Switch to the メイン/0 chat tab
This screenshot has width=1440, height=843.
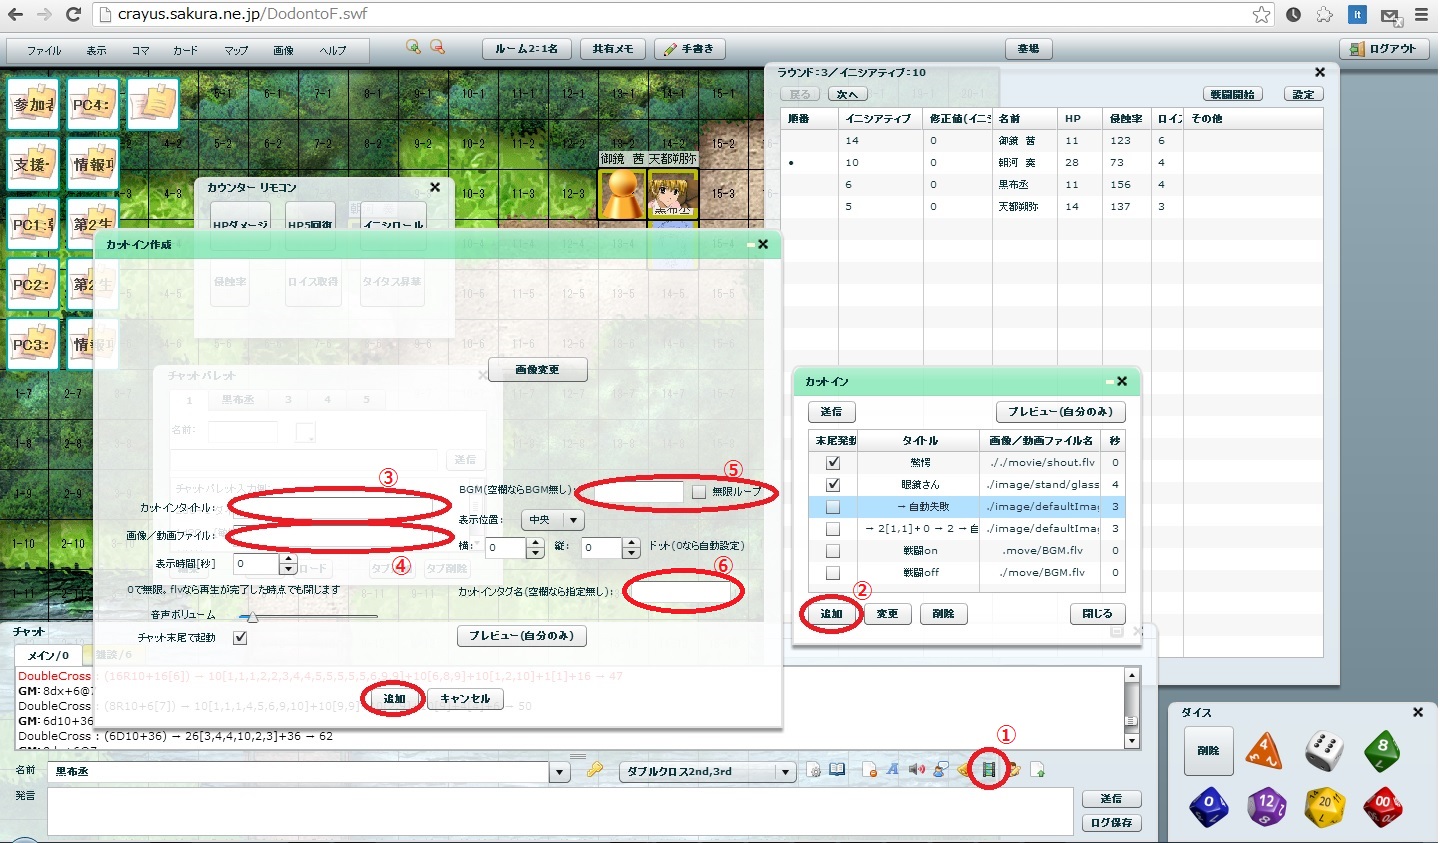[x=48, y=655]
